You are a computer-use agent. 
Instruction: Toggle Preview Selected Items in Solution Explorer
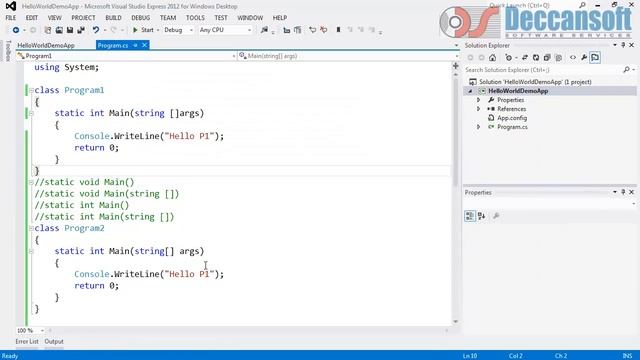coord(595,58)
